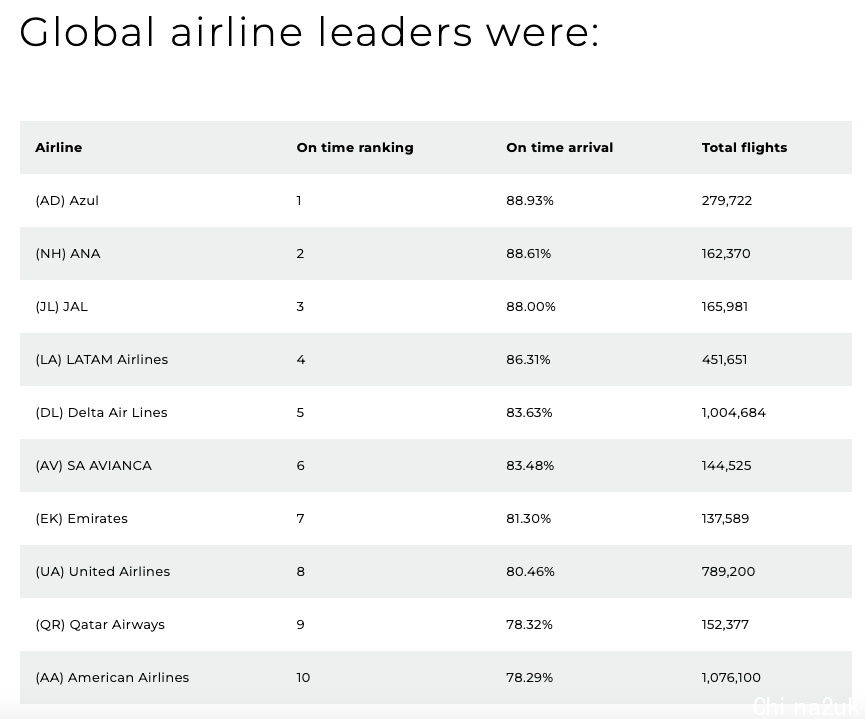
Task: Click the 83.48% arrival value for Avianca
Action: coord(530,465)
